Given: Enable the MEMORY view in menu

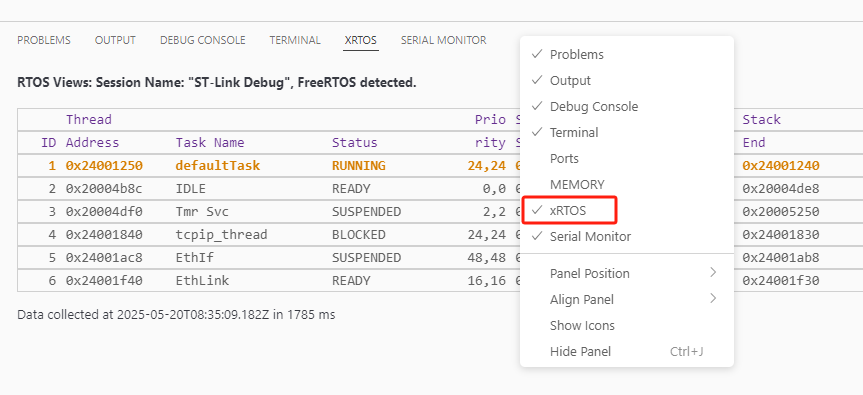Looking at the screenshot, I should point(626,184).
